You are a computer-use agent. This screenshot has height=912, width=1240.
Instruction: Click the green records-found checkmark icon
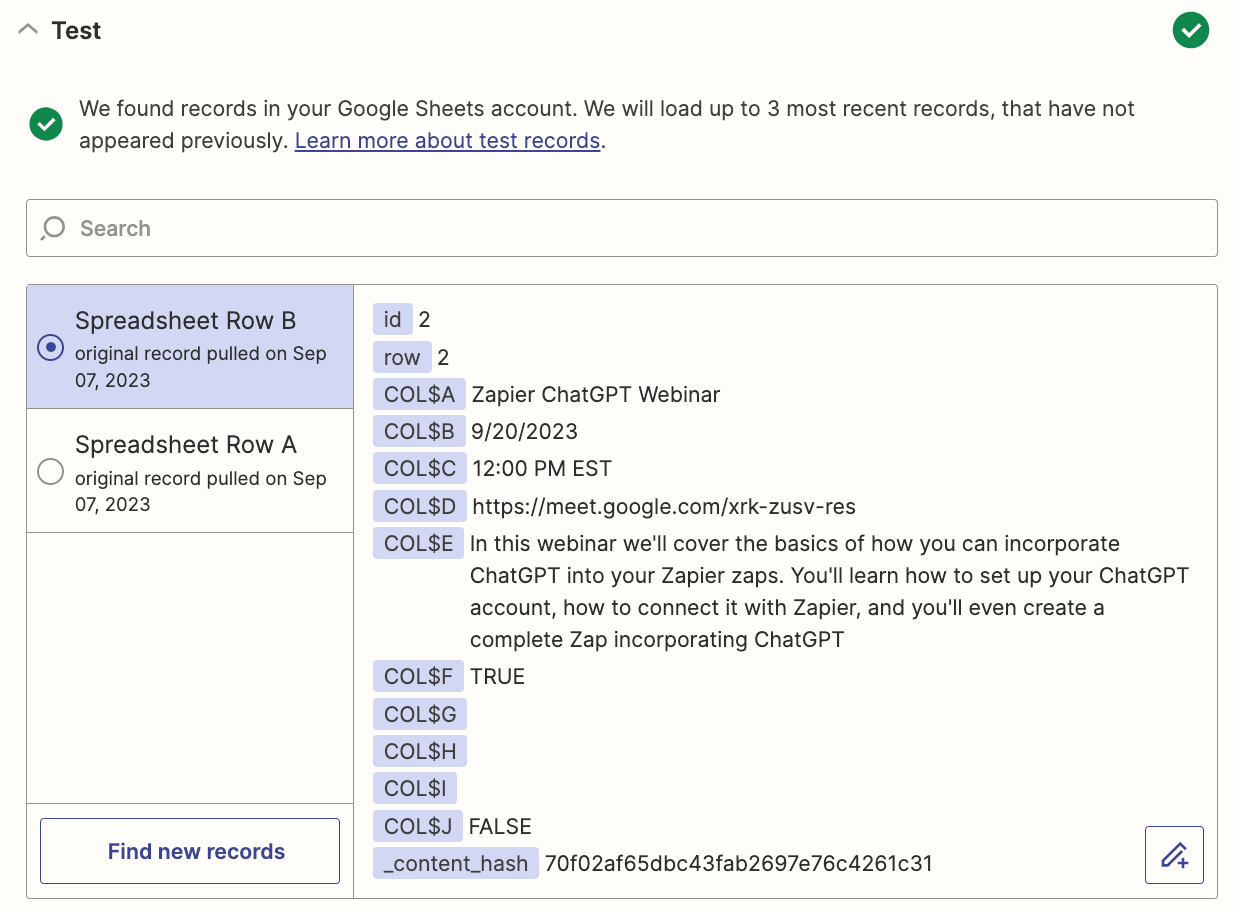tap(46, 124)
